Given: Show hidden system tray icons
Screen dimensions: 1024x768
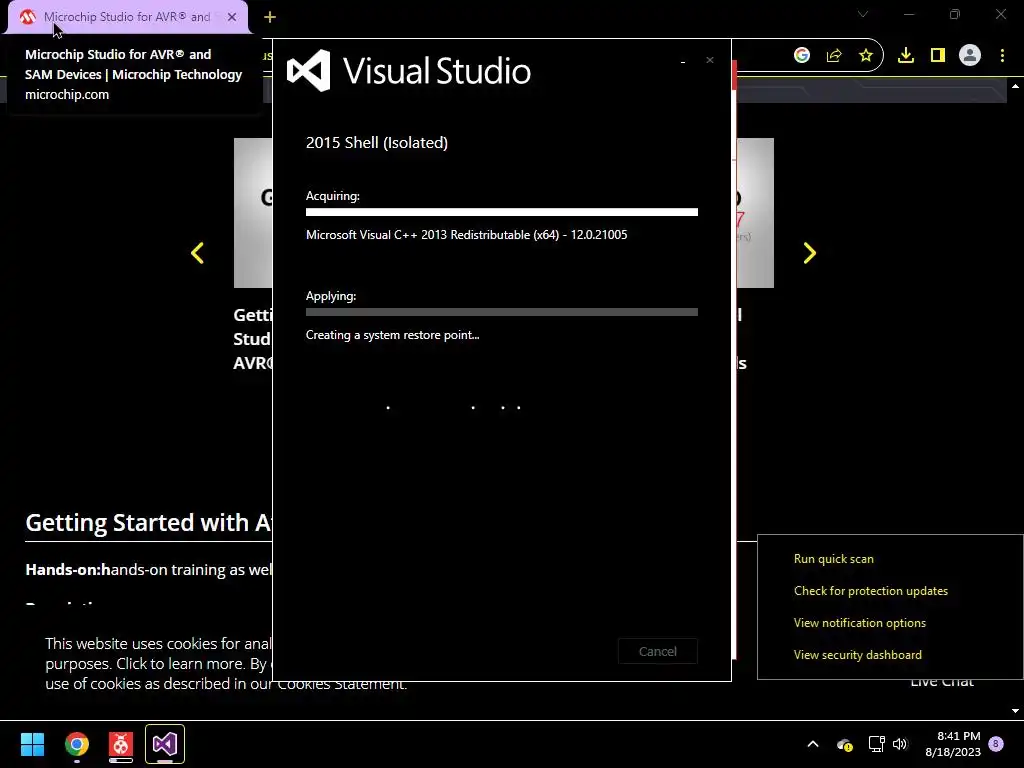Looking at the screenshot, I should [813, 744].
